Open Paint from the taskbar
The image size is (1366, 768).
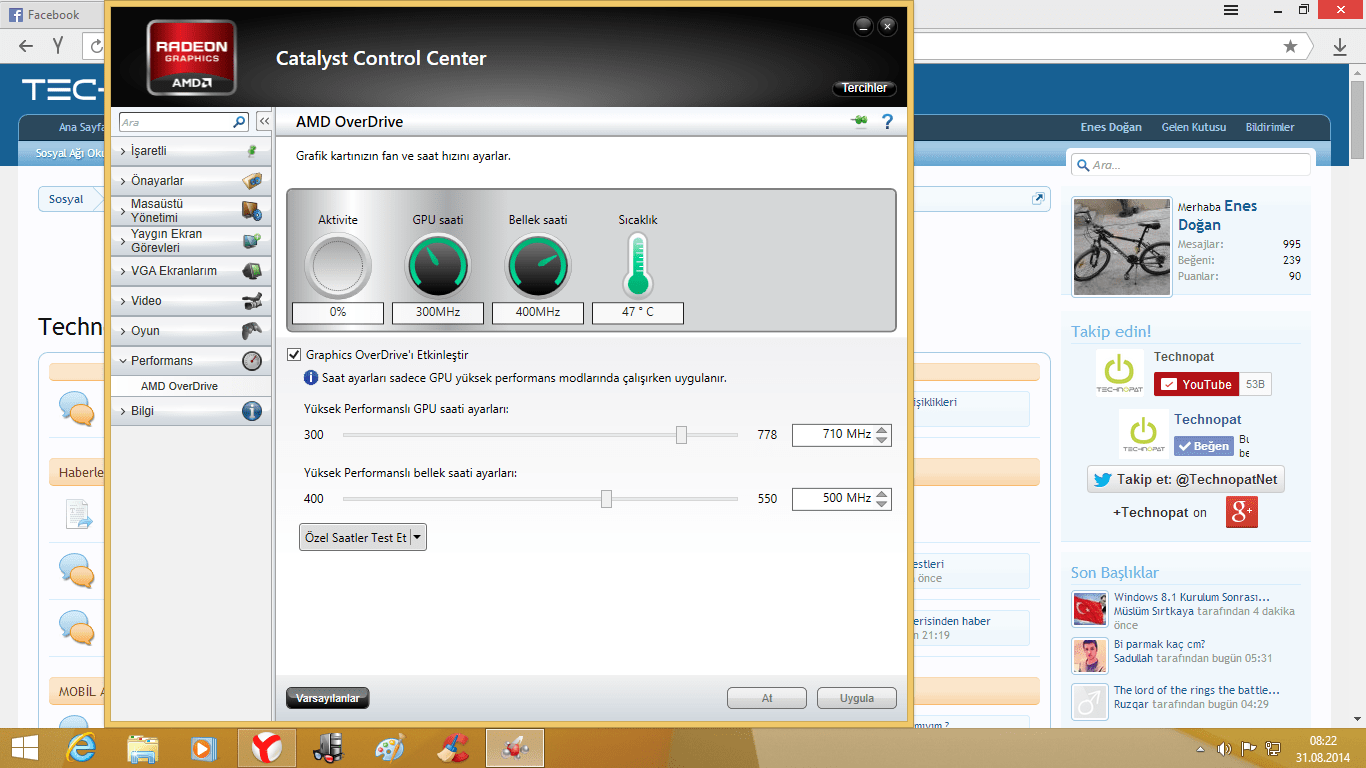click(390, 747)
